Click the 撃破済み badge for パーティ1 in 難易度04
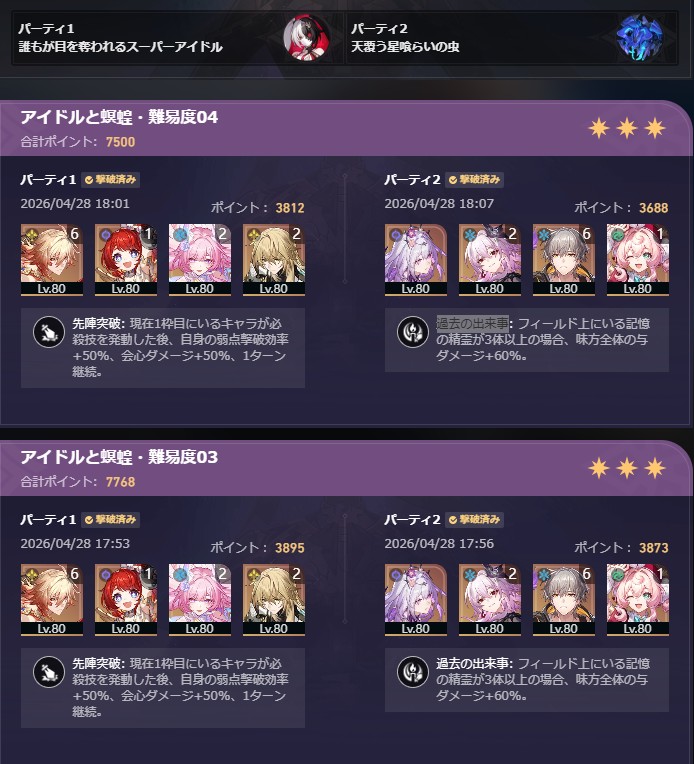 click(110, 180)
